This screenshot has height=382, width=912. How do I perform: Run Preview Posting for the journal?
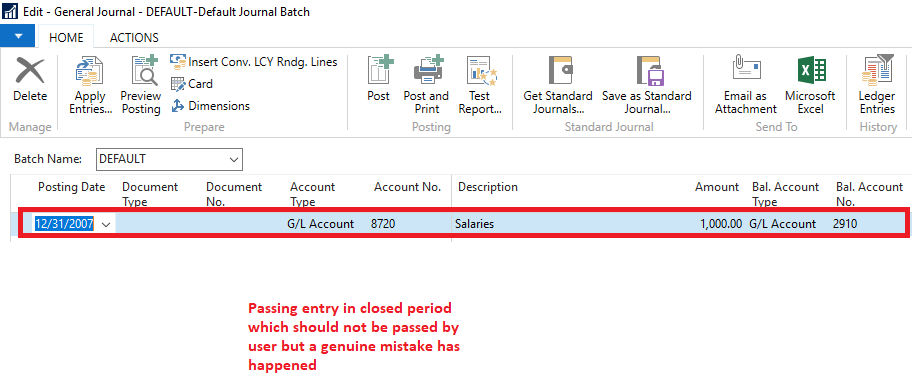(x=141, y=72)
